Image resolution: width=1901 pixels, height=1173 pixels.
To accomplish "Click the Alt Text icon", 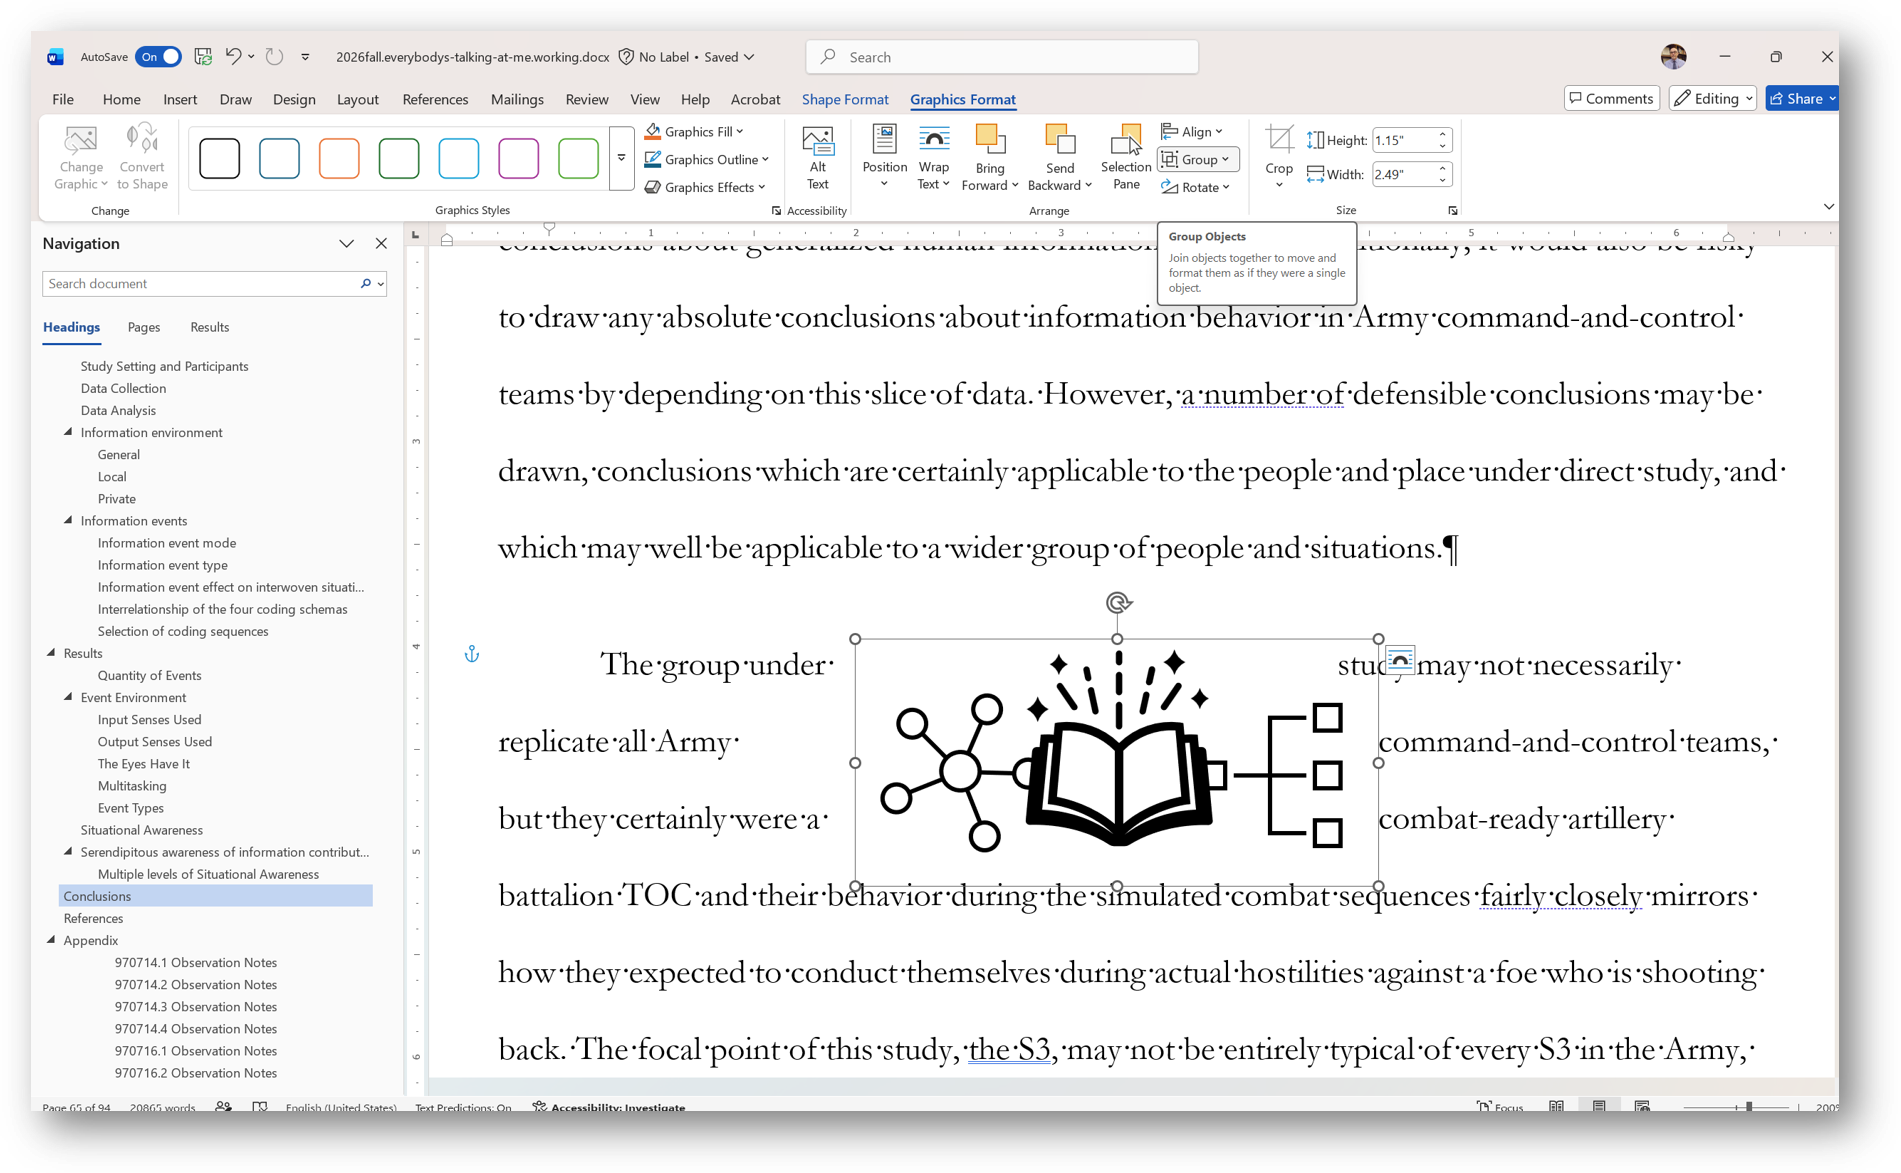I will (x=818, y=157).
